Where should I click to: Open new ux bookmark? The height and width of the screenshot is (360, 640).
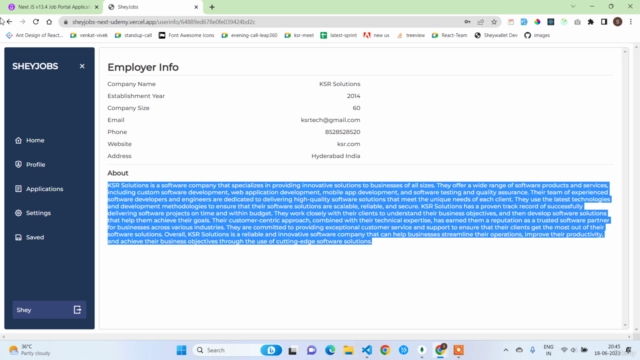point(376,36)
